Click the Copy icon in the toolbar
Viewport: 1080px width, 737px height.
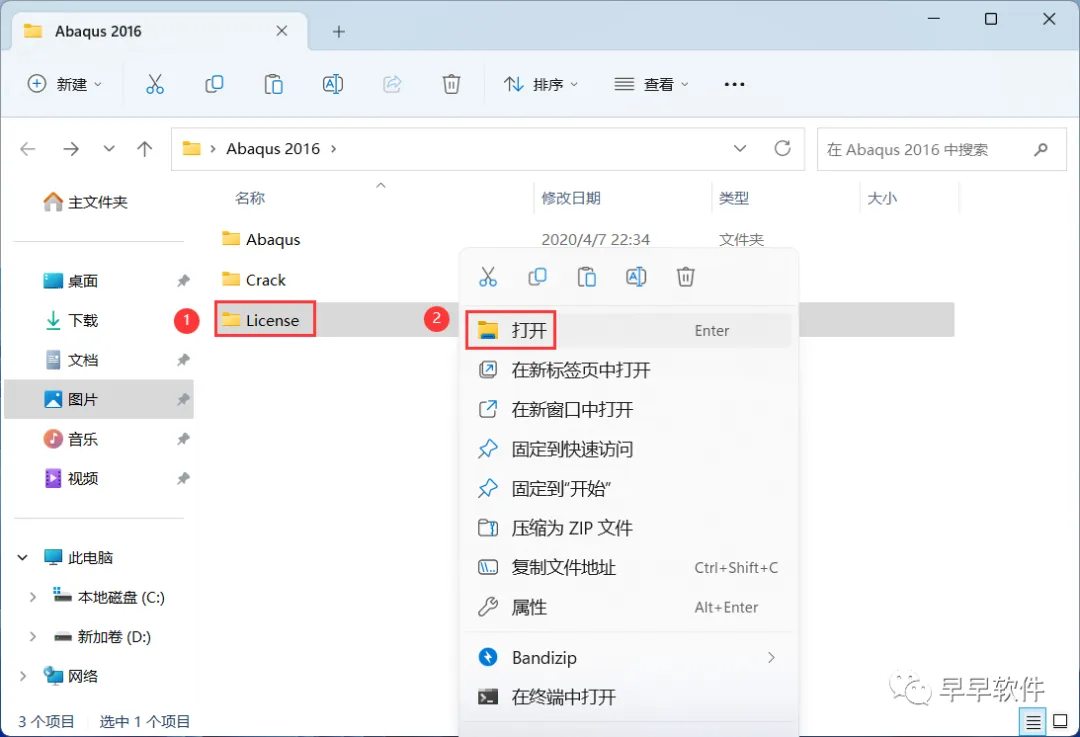point(214,84)
